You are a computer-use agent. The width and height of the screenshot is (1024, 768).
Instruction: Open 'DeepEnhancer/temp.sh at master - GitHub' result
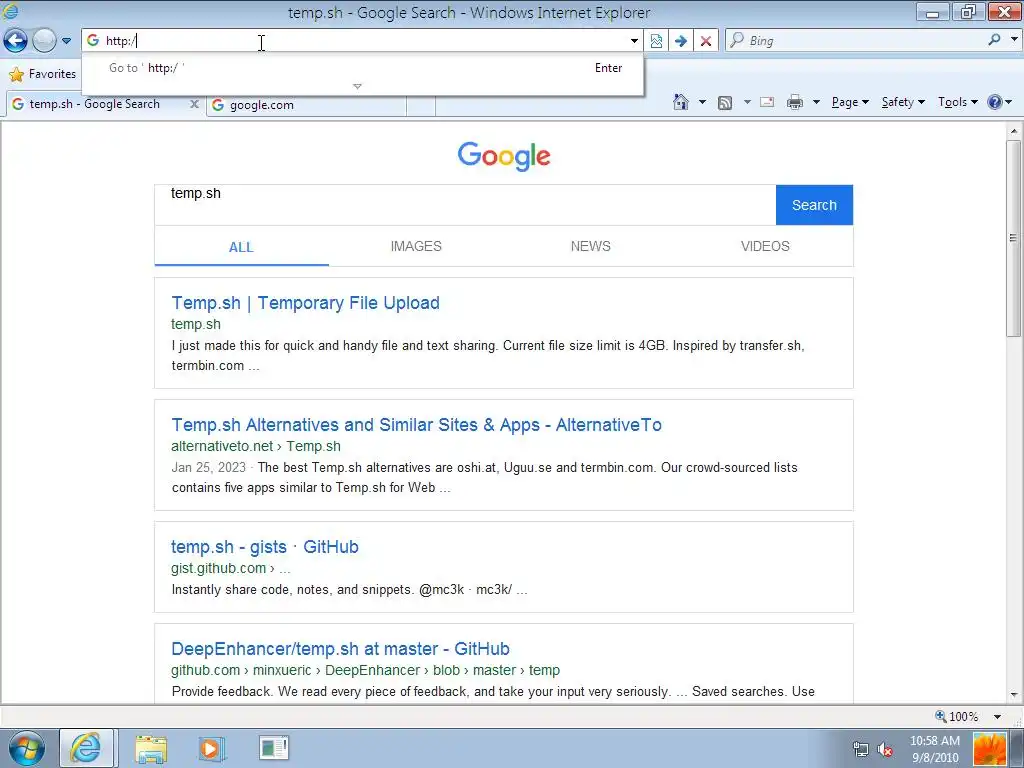[340, 649]
